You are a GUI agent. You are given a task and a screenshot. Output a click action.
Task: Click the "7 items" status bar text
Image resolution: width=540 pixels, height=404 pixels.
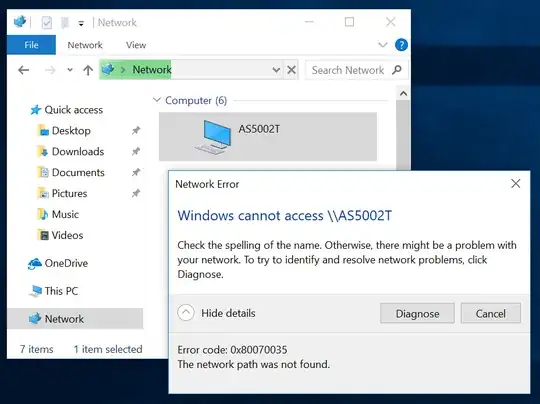click(x=37, y=349)
